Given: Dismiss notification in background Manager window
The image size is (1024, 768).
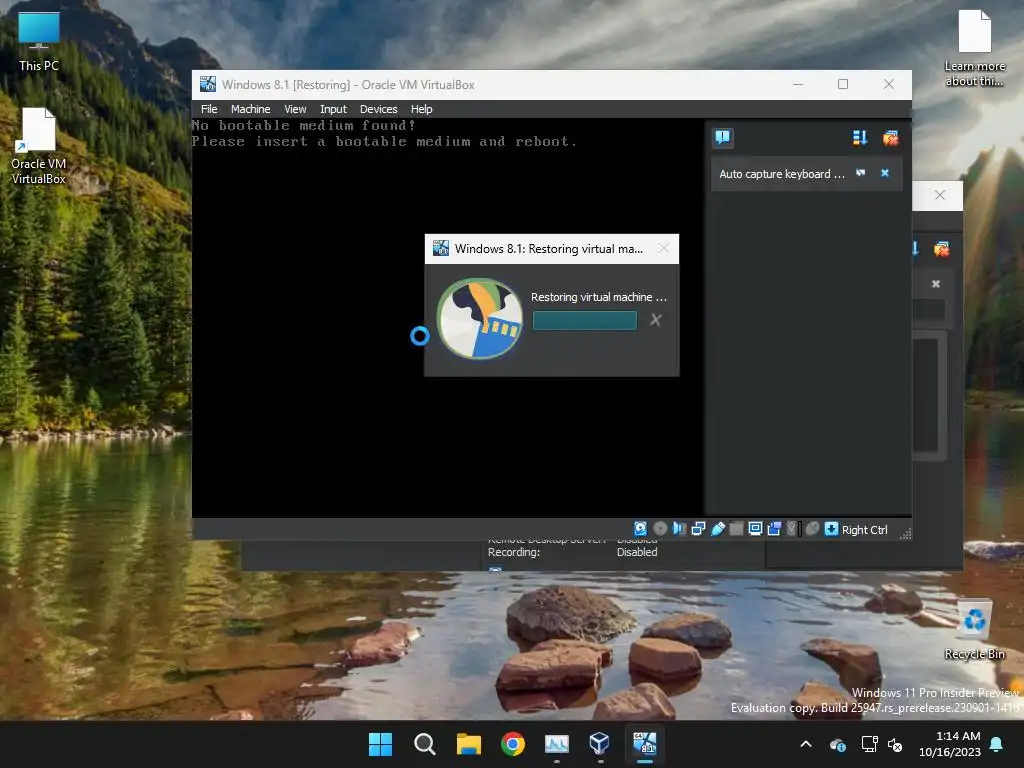Looking at the screenshot, I should pyautogui.click(x=936, y=284).
